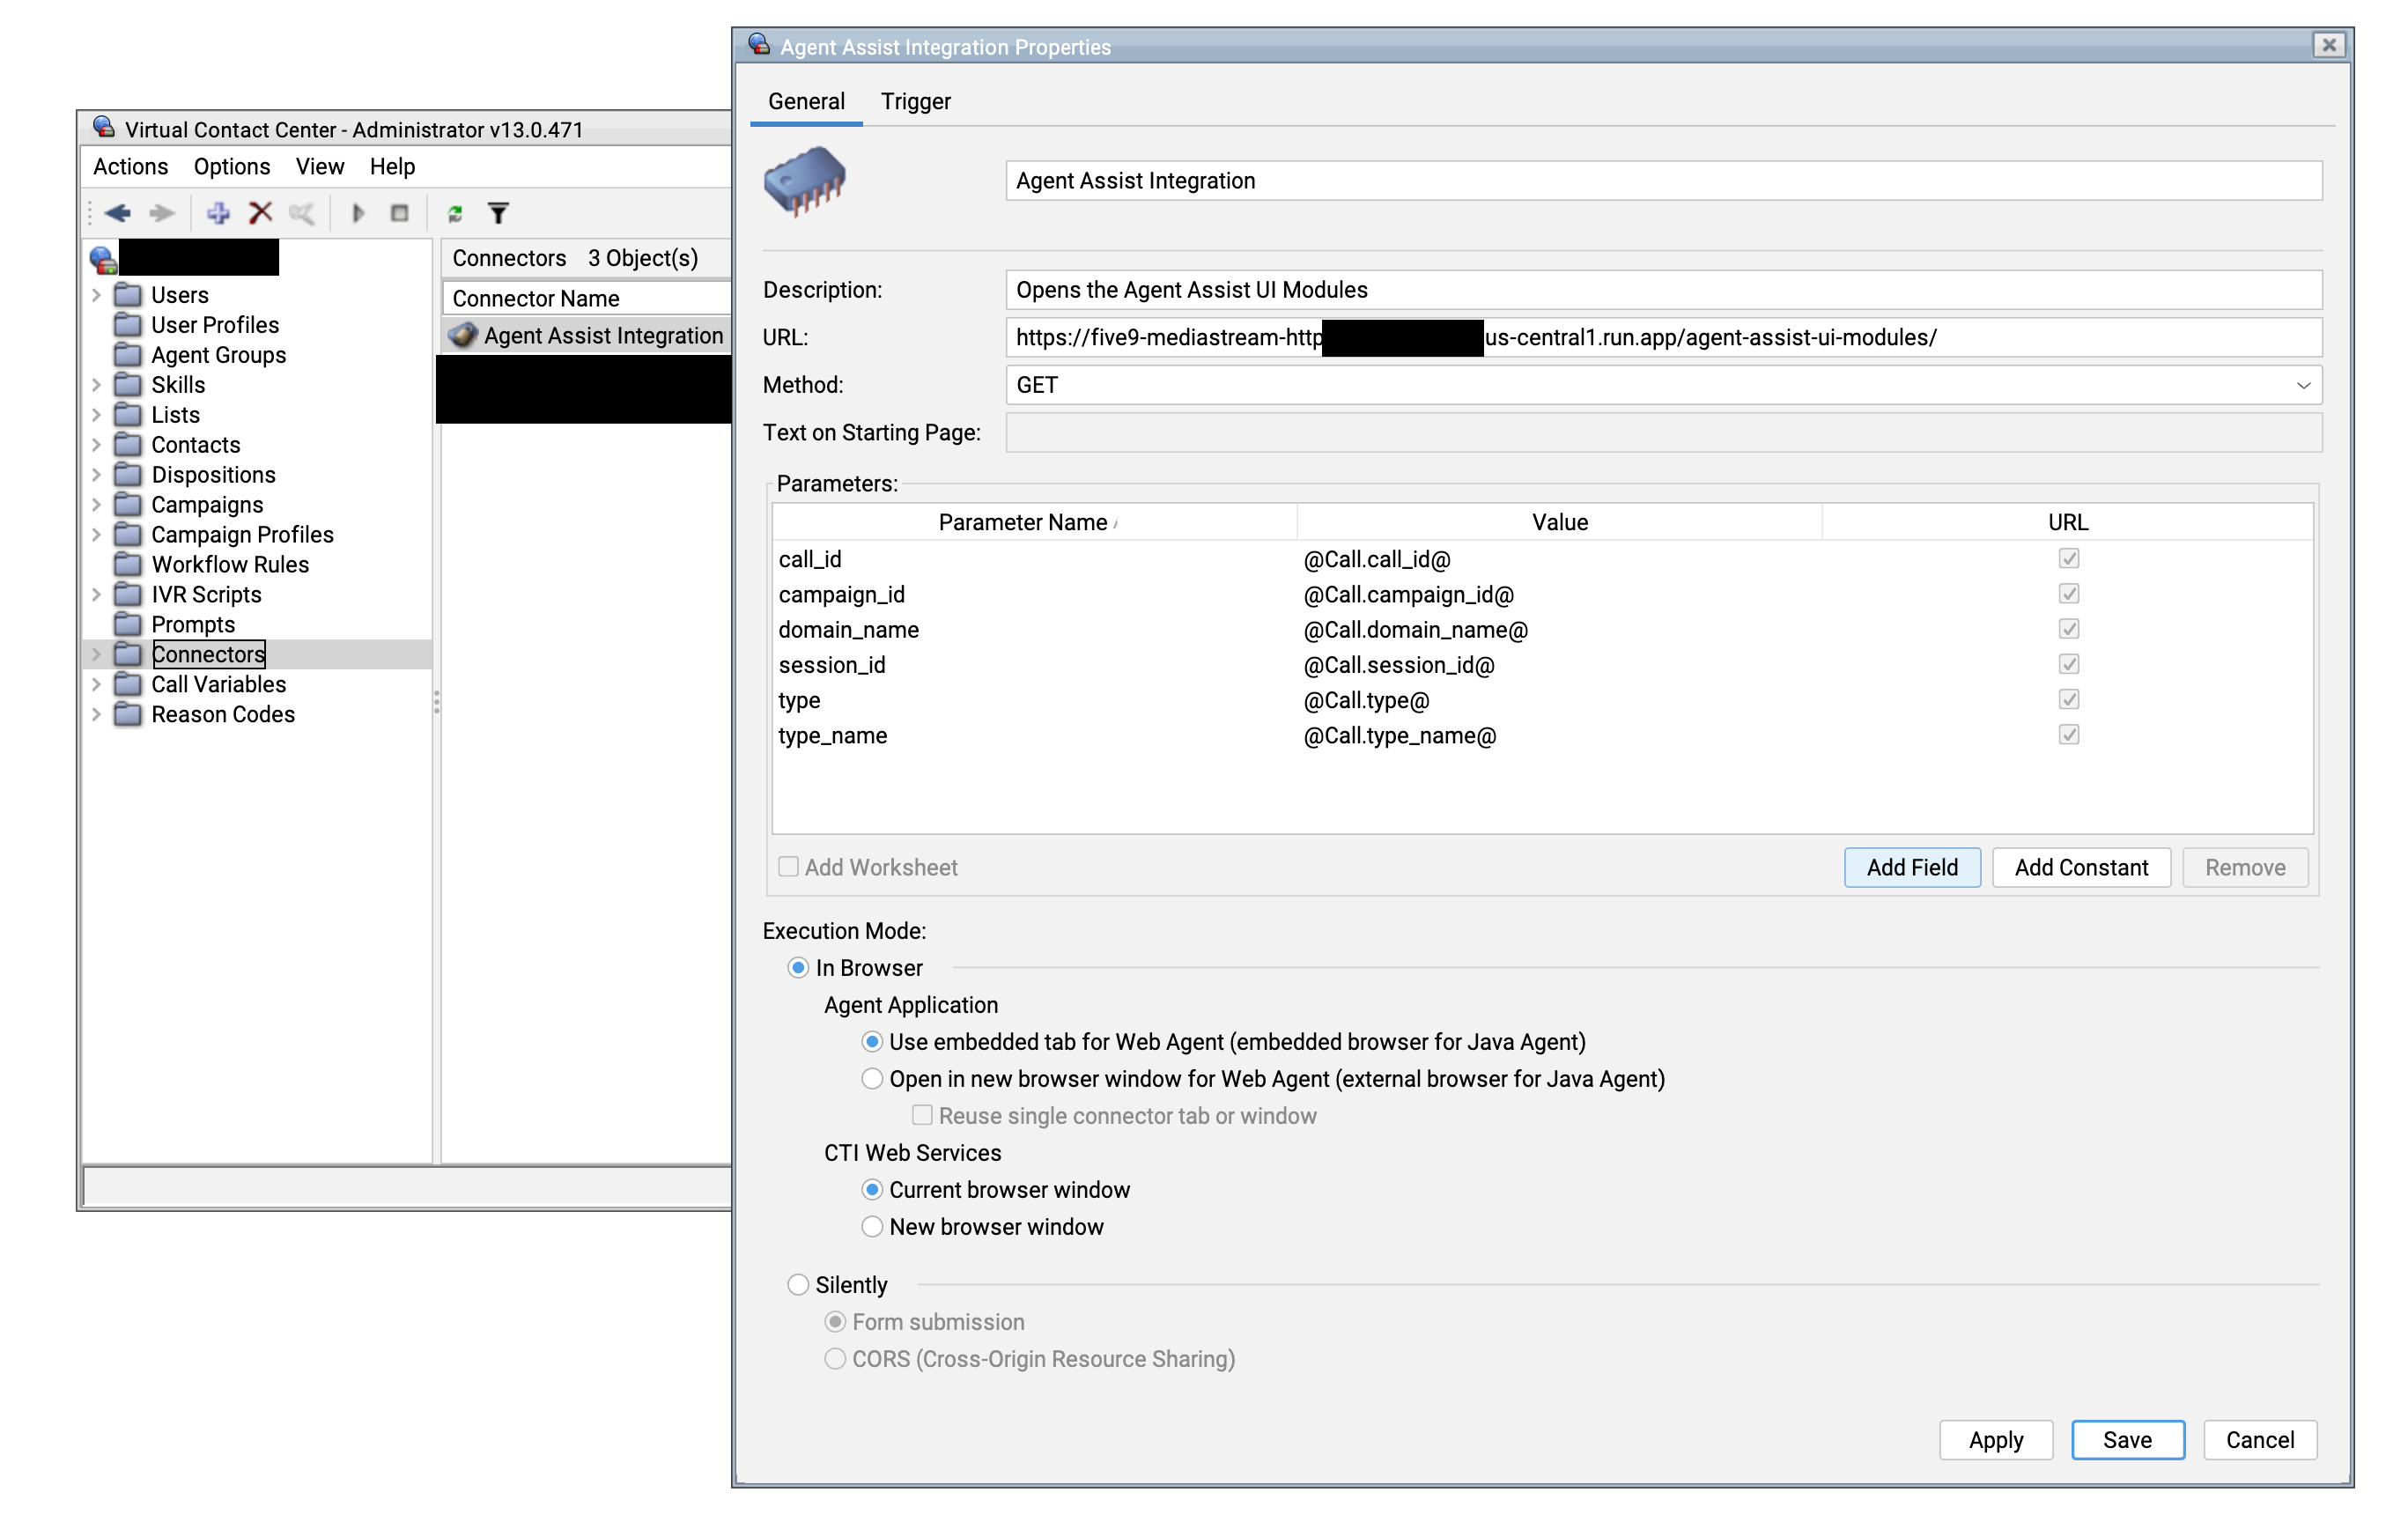Toggle URL checkbox for campaign_id parameter
The image size is (2408, 1529).
[2069, 594]
